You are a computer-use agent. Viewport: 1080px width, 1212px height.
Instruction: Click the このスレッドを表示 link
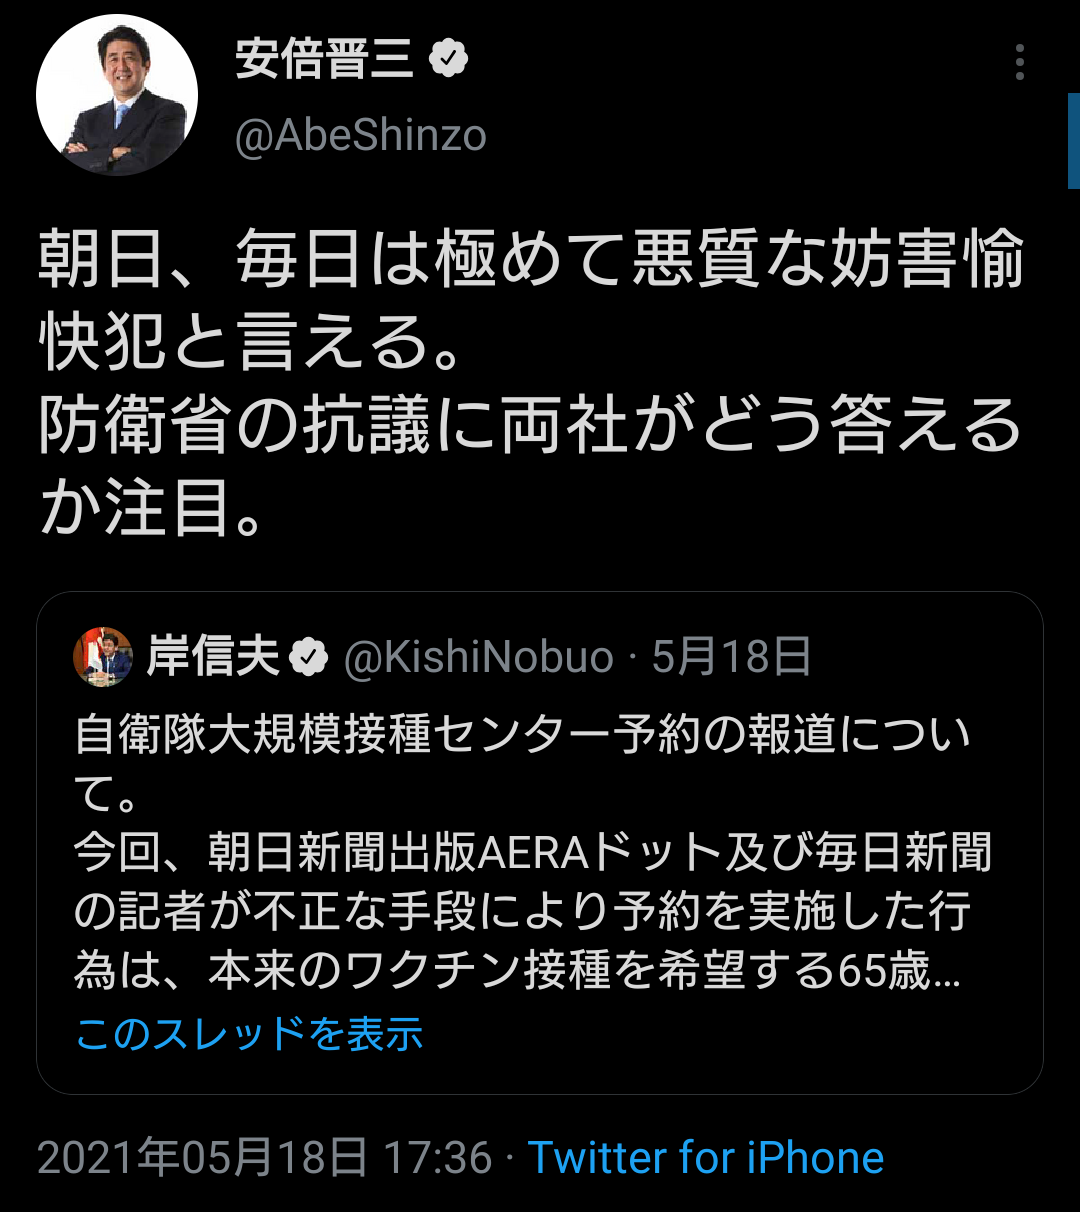249,1033
